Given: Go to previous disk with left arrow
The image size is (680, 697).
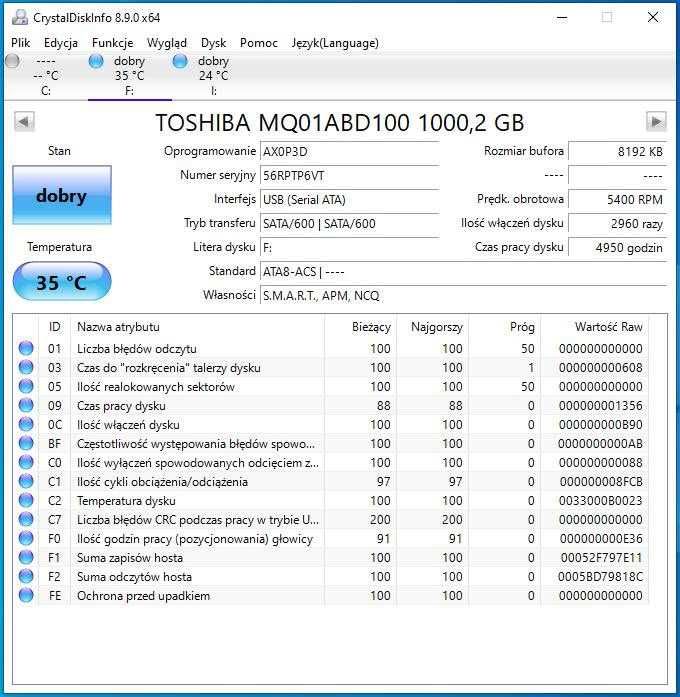Looking at the screenshot, I should (x=24, y=121).
